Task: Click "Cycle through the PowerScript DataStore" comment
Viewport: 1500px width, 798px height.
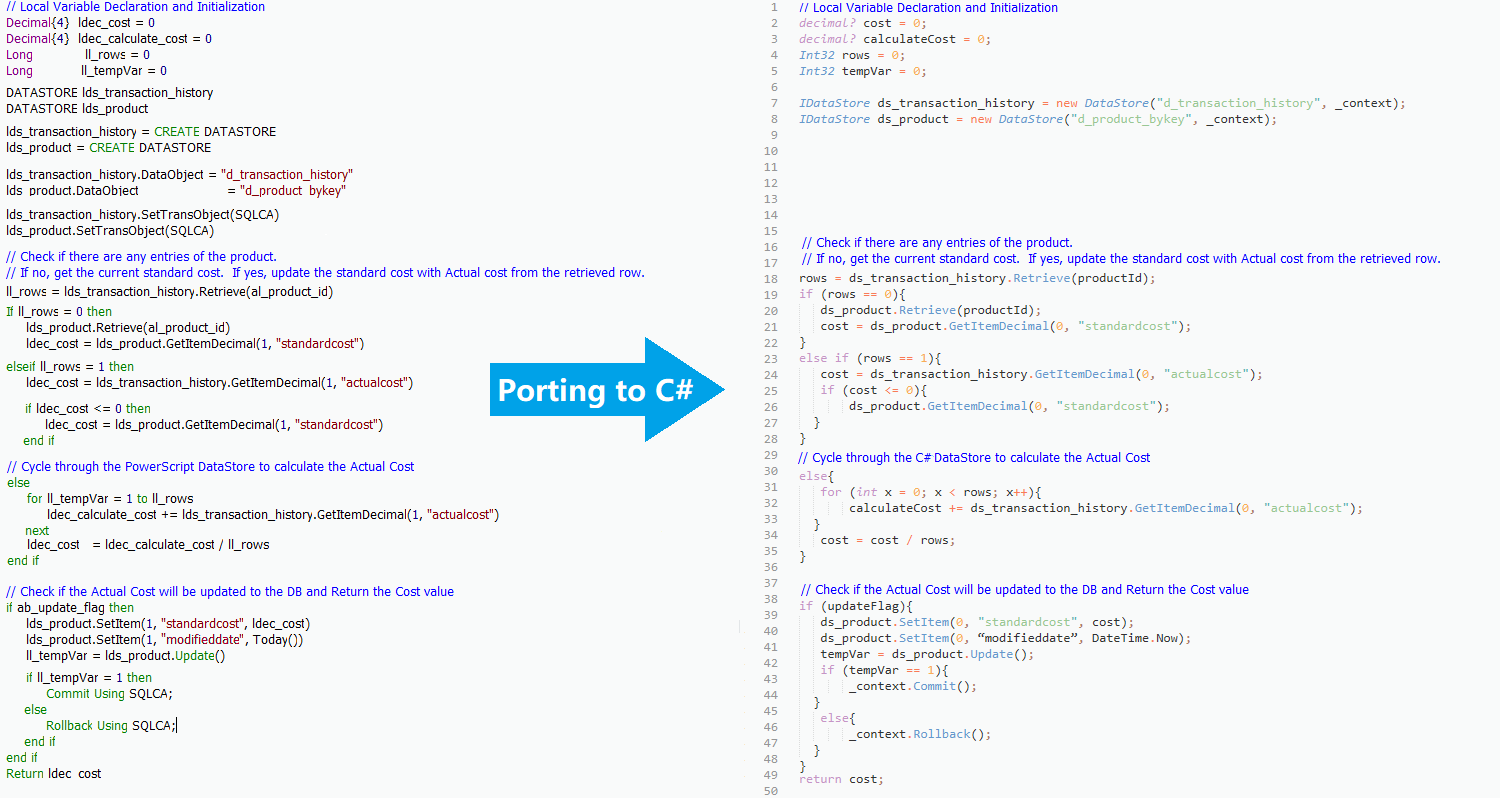Action: 210,467
